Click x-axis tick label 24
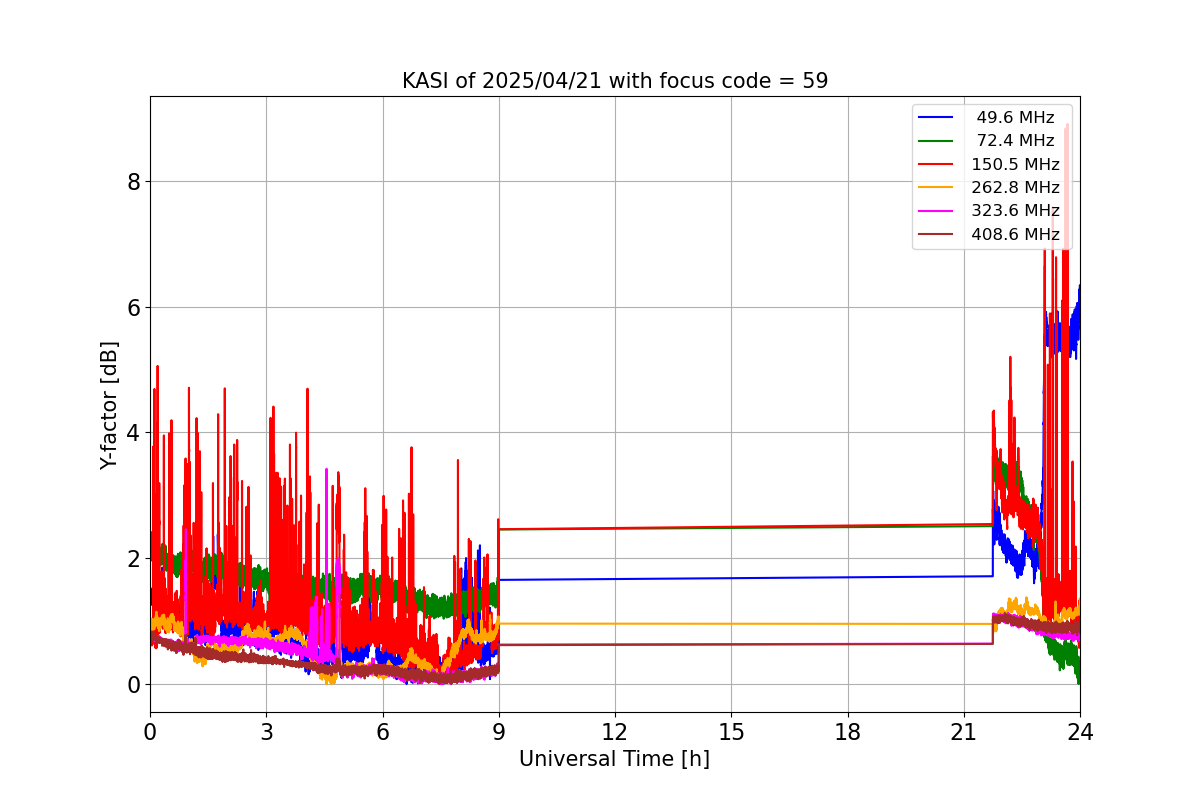 point(1080,731)
